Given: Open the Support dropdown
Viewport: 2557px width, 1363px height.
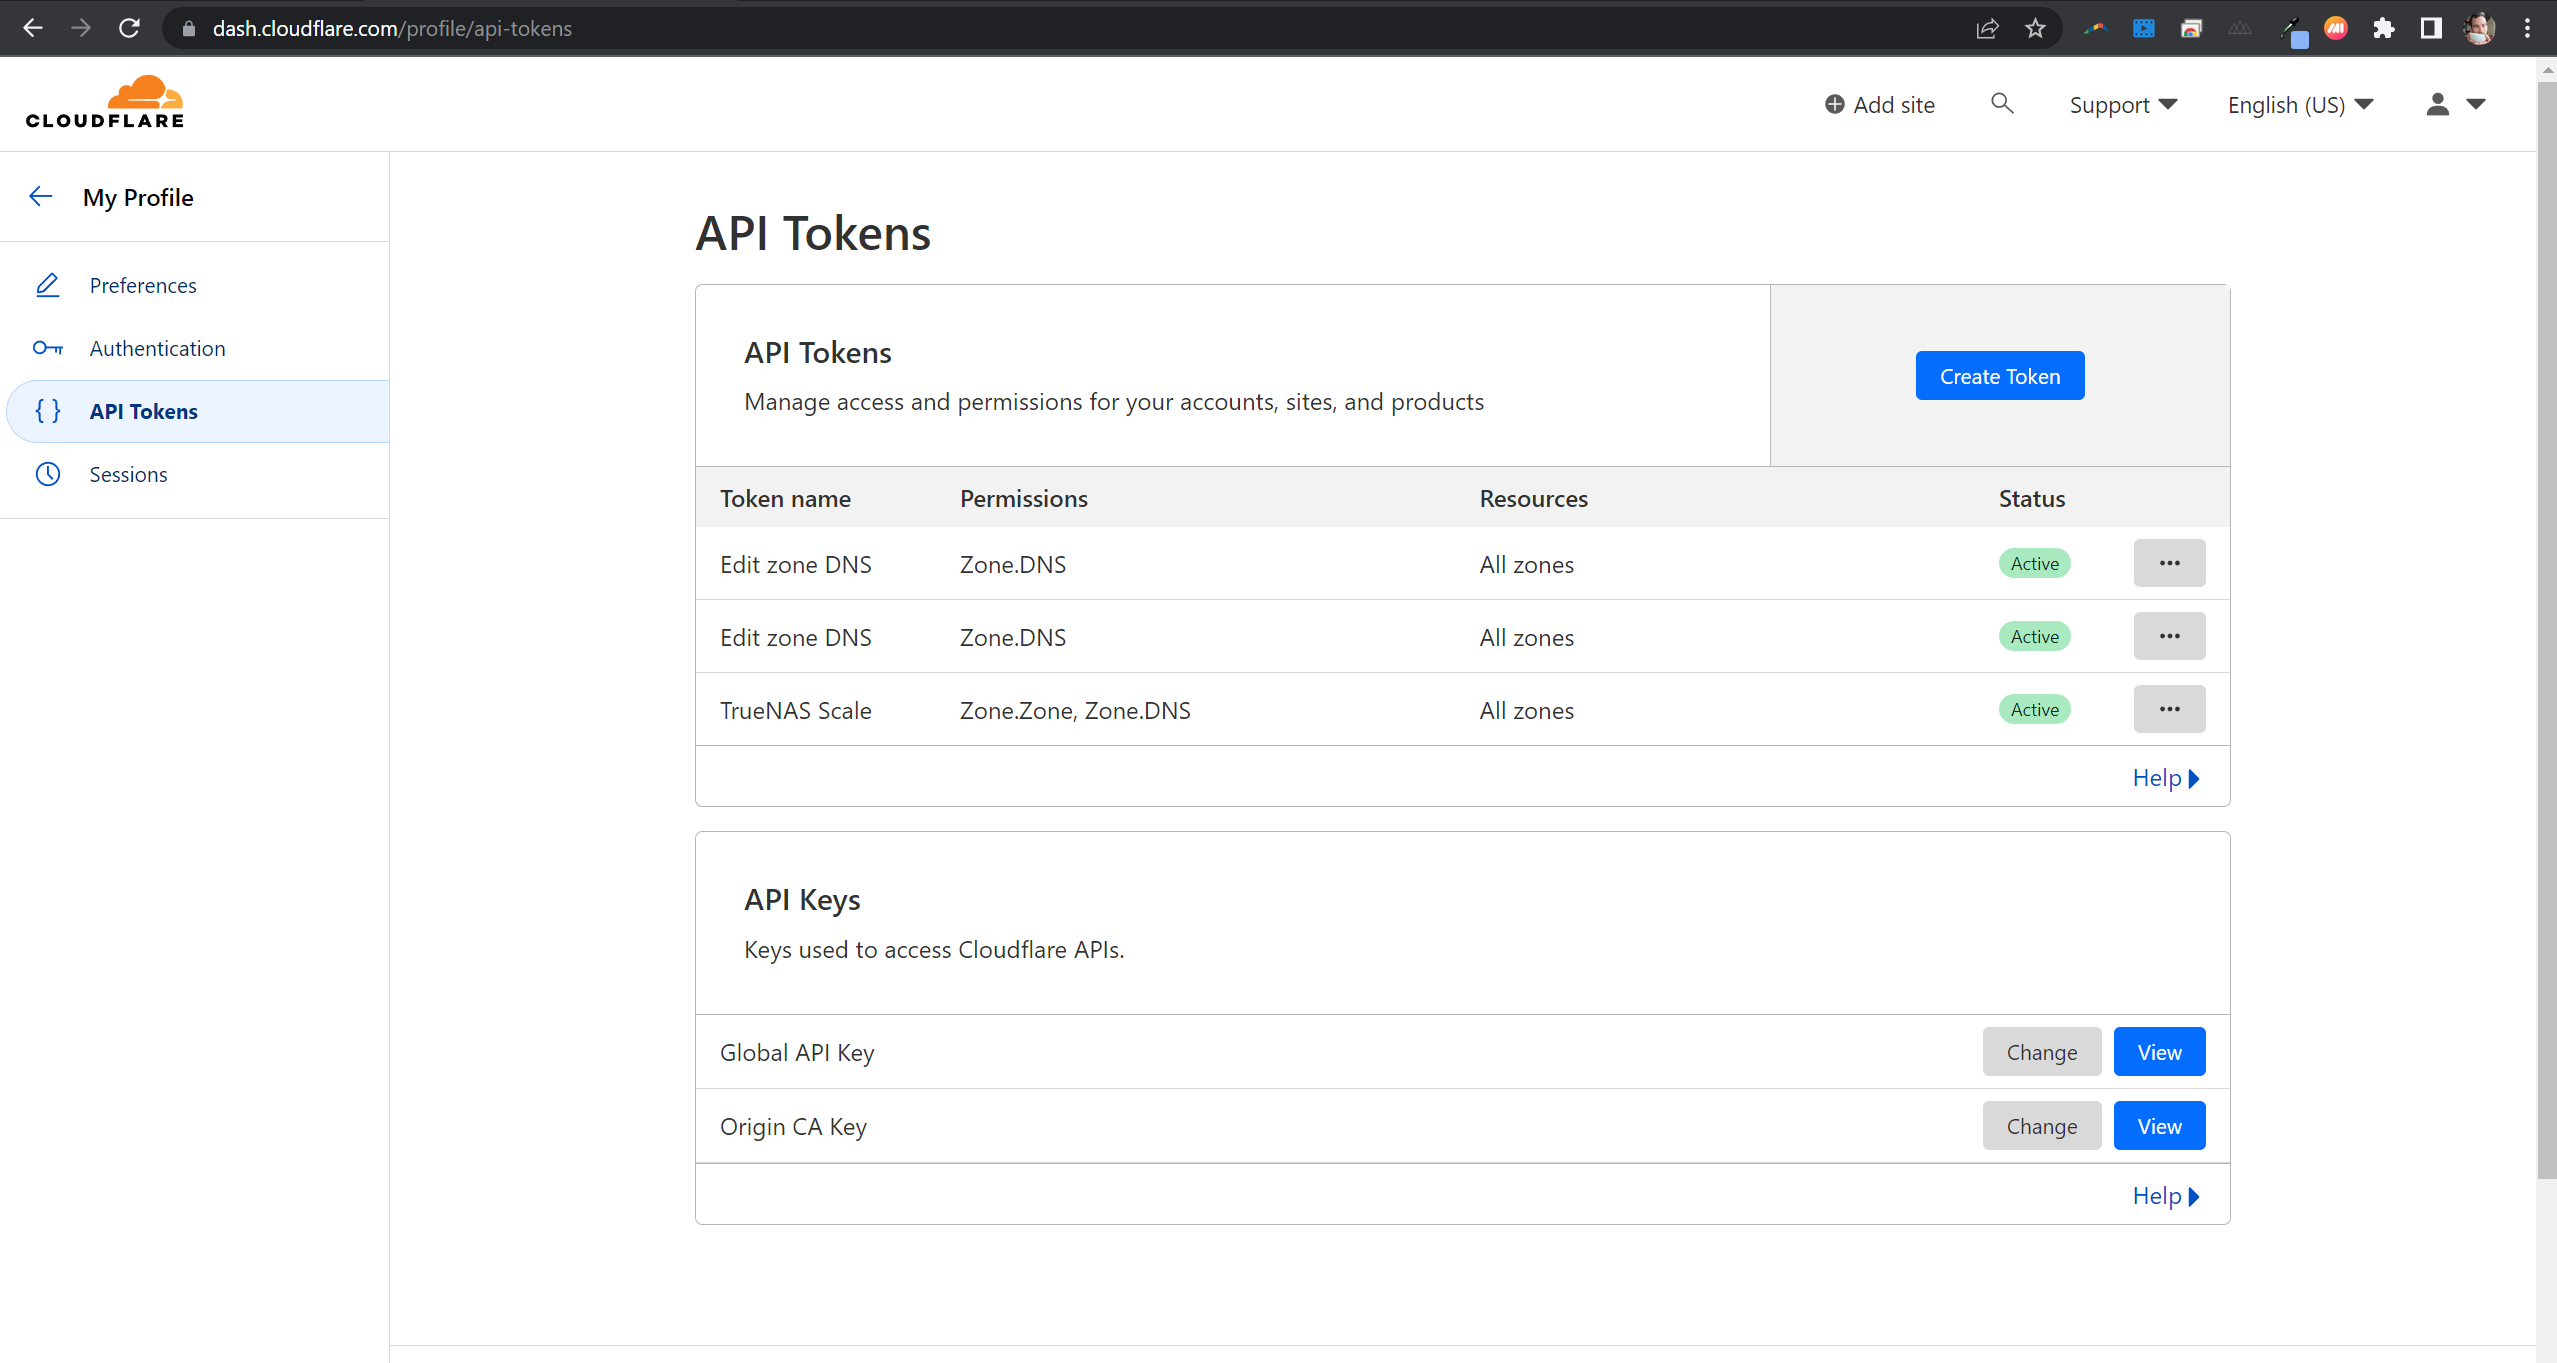Looking at the screenshot, I should tap(2122, 104).
